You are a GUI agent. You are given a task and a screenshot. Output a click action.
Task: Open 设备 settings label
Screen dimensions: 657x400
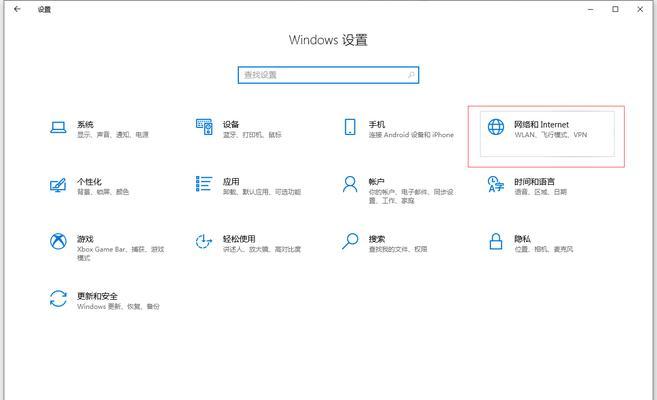pos(231,124)
